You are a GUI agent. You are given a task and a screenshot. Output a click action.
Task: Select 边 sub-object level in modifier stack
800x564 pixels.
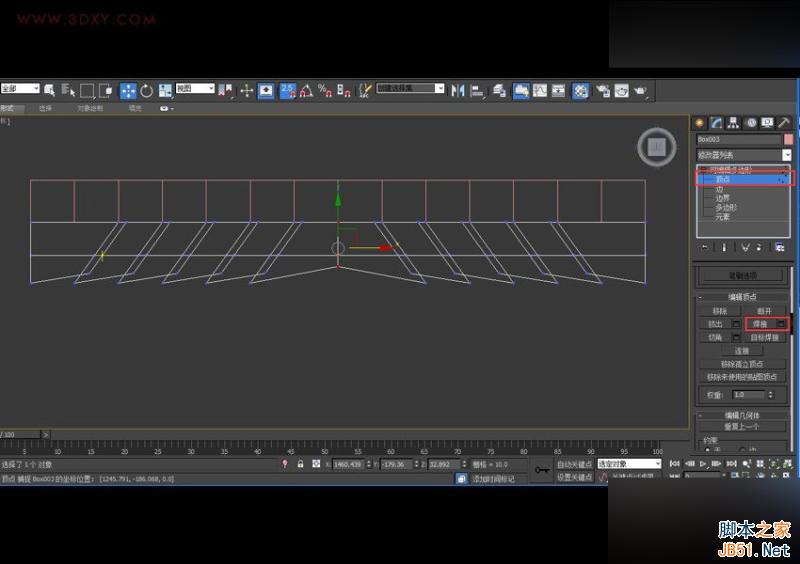point(719,189)
